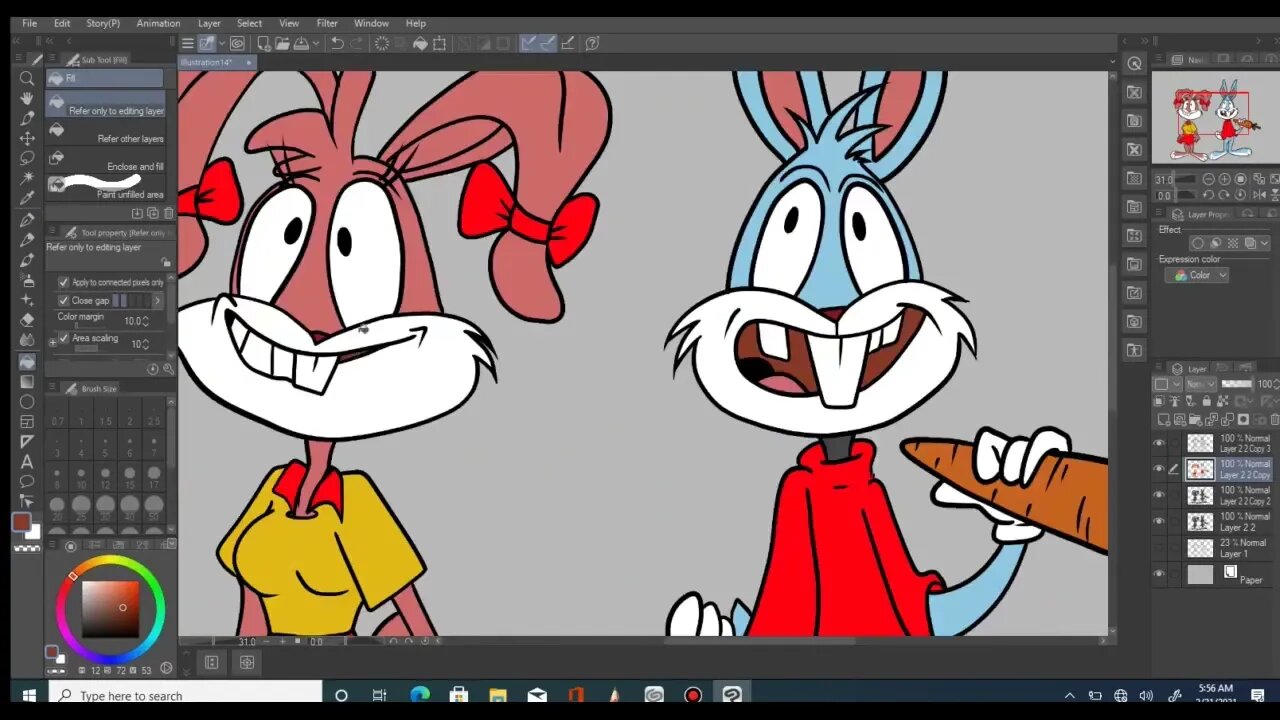1280x720 pixels.
Task: Click the Navigator preview thumbnail
Action: point(1214,118)
